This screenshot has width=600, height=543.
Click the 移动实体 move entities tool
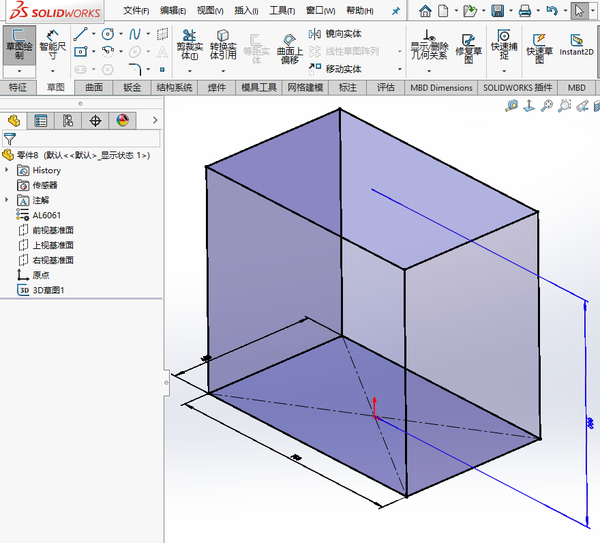(x=336, y=69)
